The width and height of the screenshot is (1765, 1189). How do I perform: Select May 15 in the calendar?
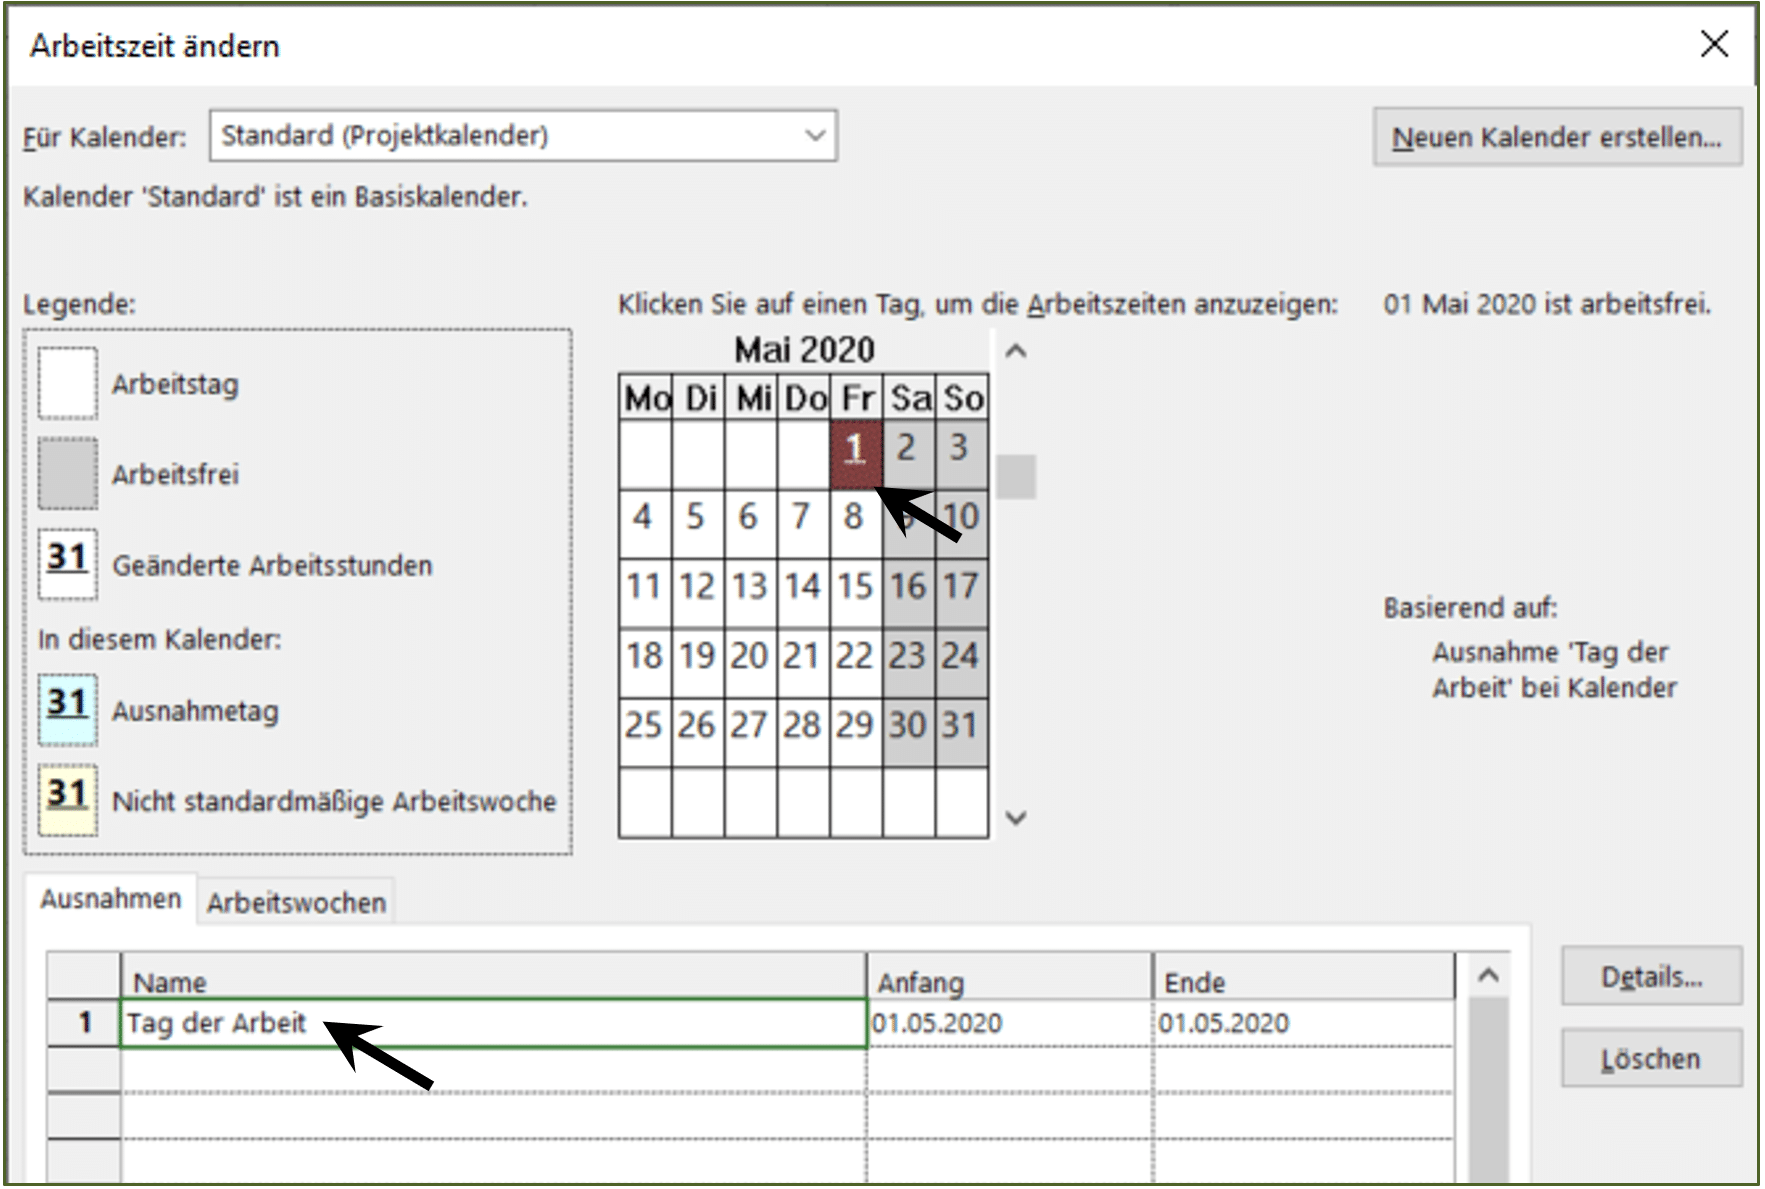856,593
